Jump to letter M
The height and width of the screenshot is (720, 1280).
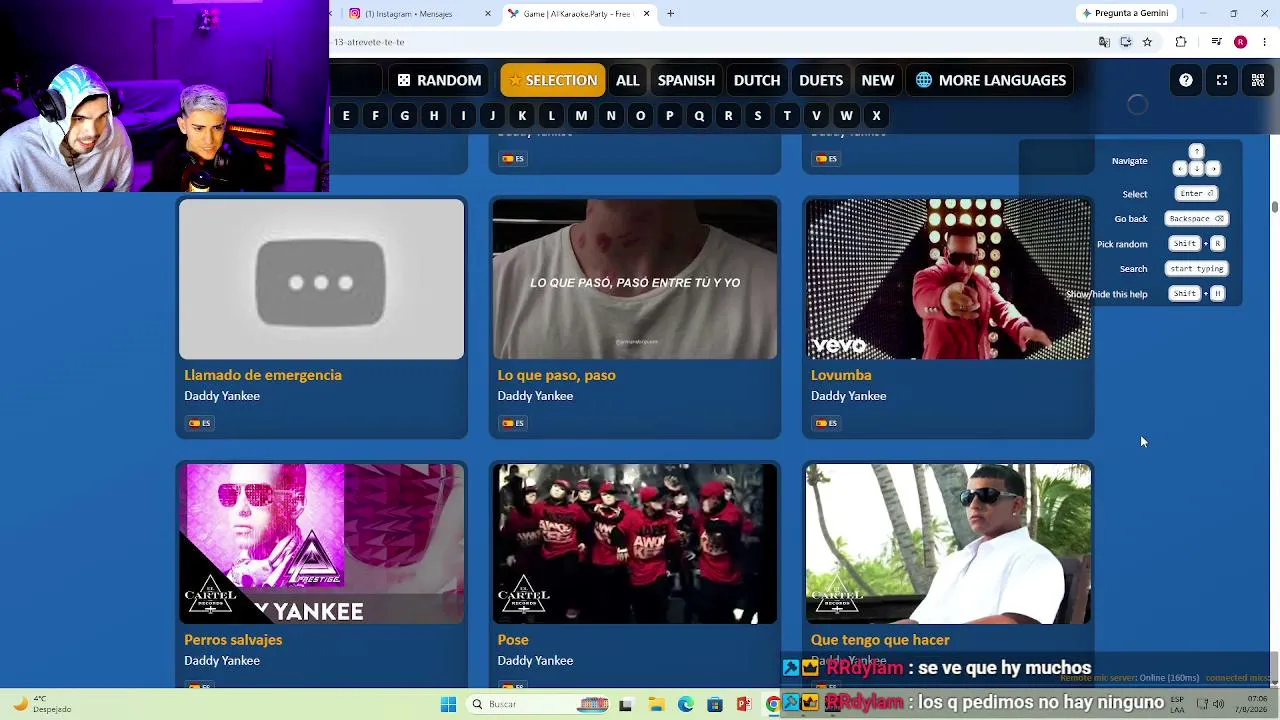tap(581, 116)
